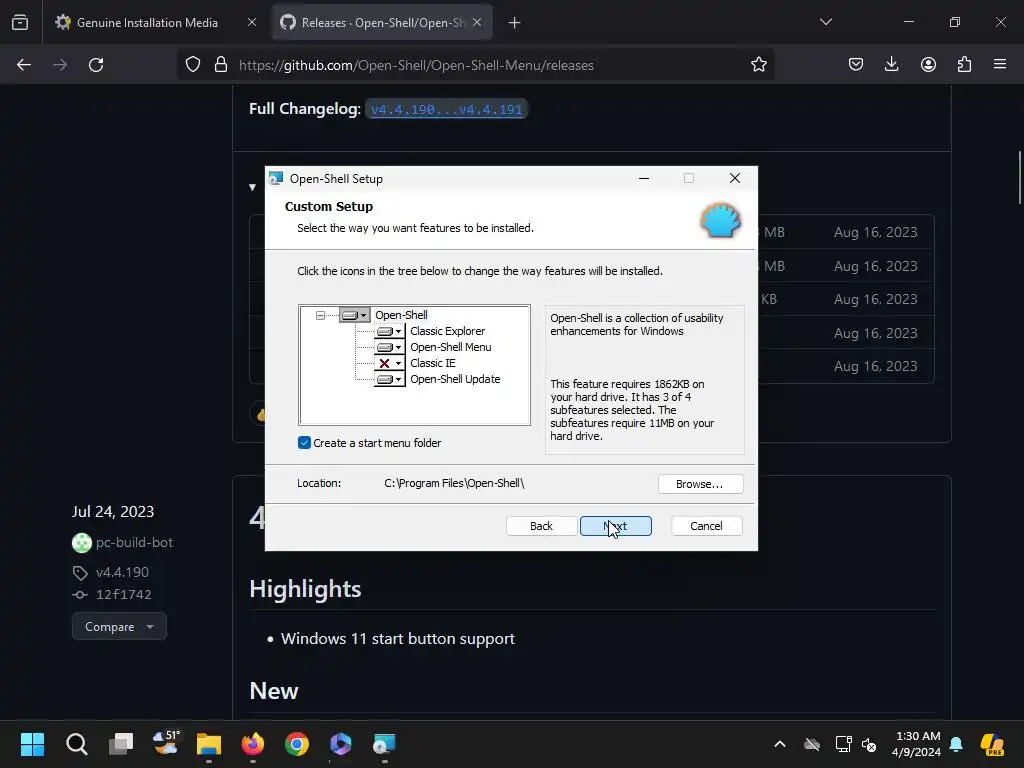1024x768 pixels.
Task: Open Copilot preview tray icon
Action: coord(992,744)
